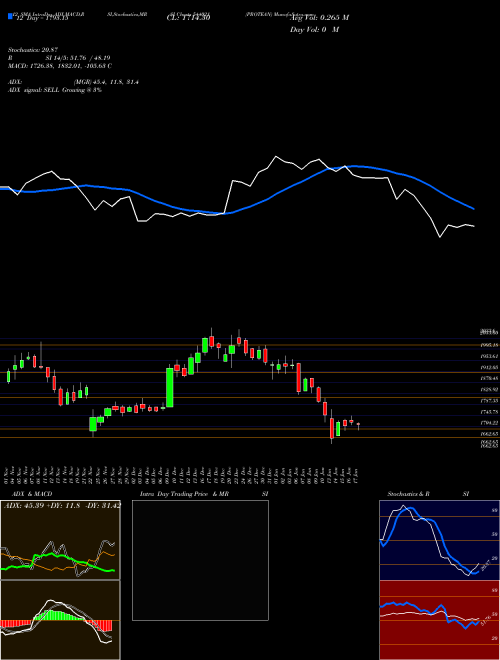Click the 'Day Vol: 0 M' label
The width and height of the screenshot is (500, 660).
pos(314,30)
